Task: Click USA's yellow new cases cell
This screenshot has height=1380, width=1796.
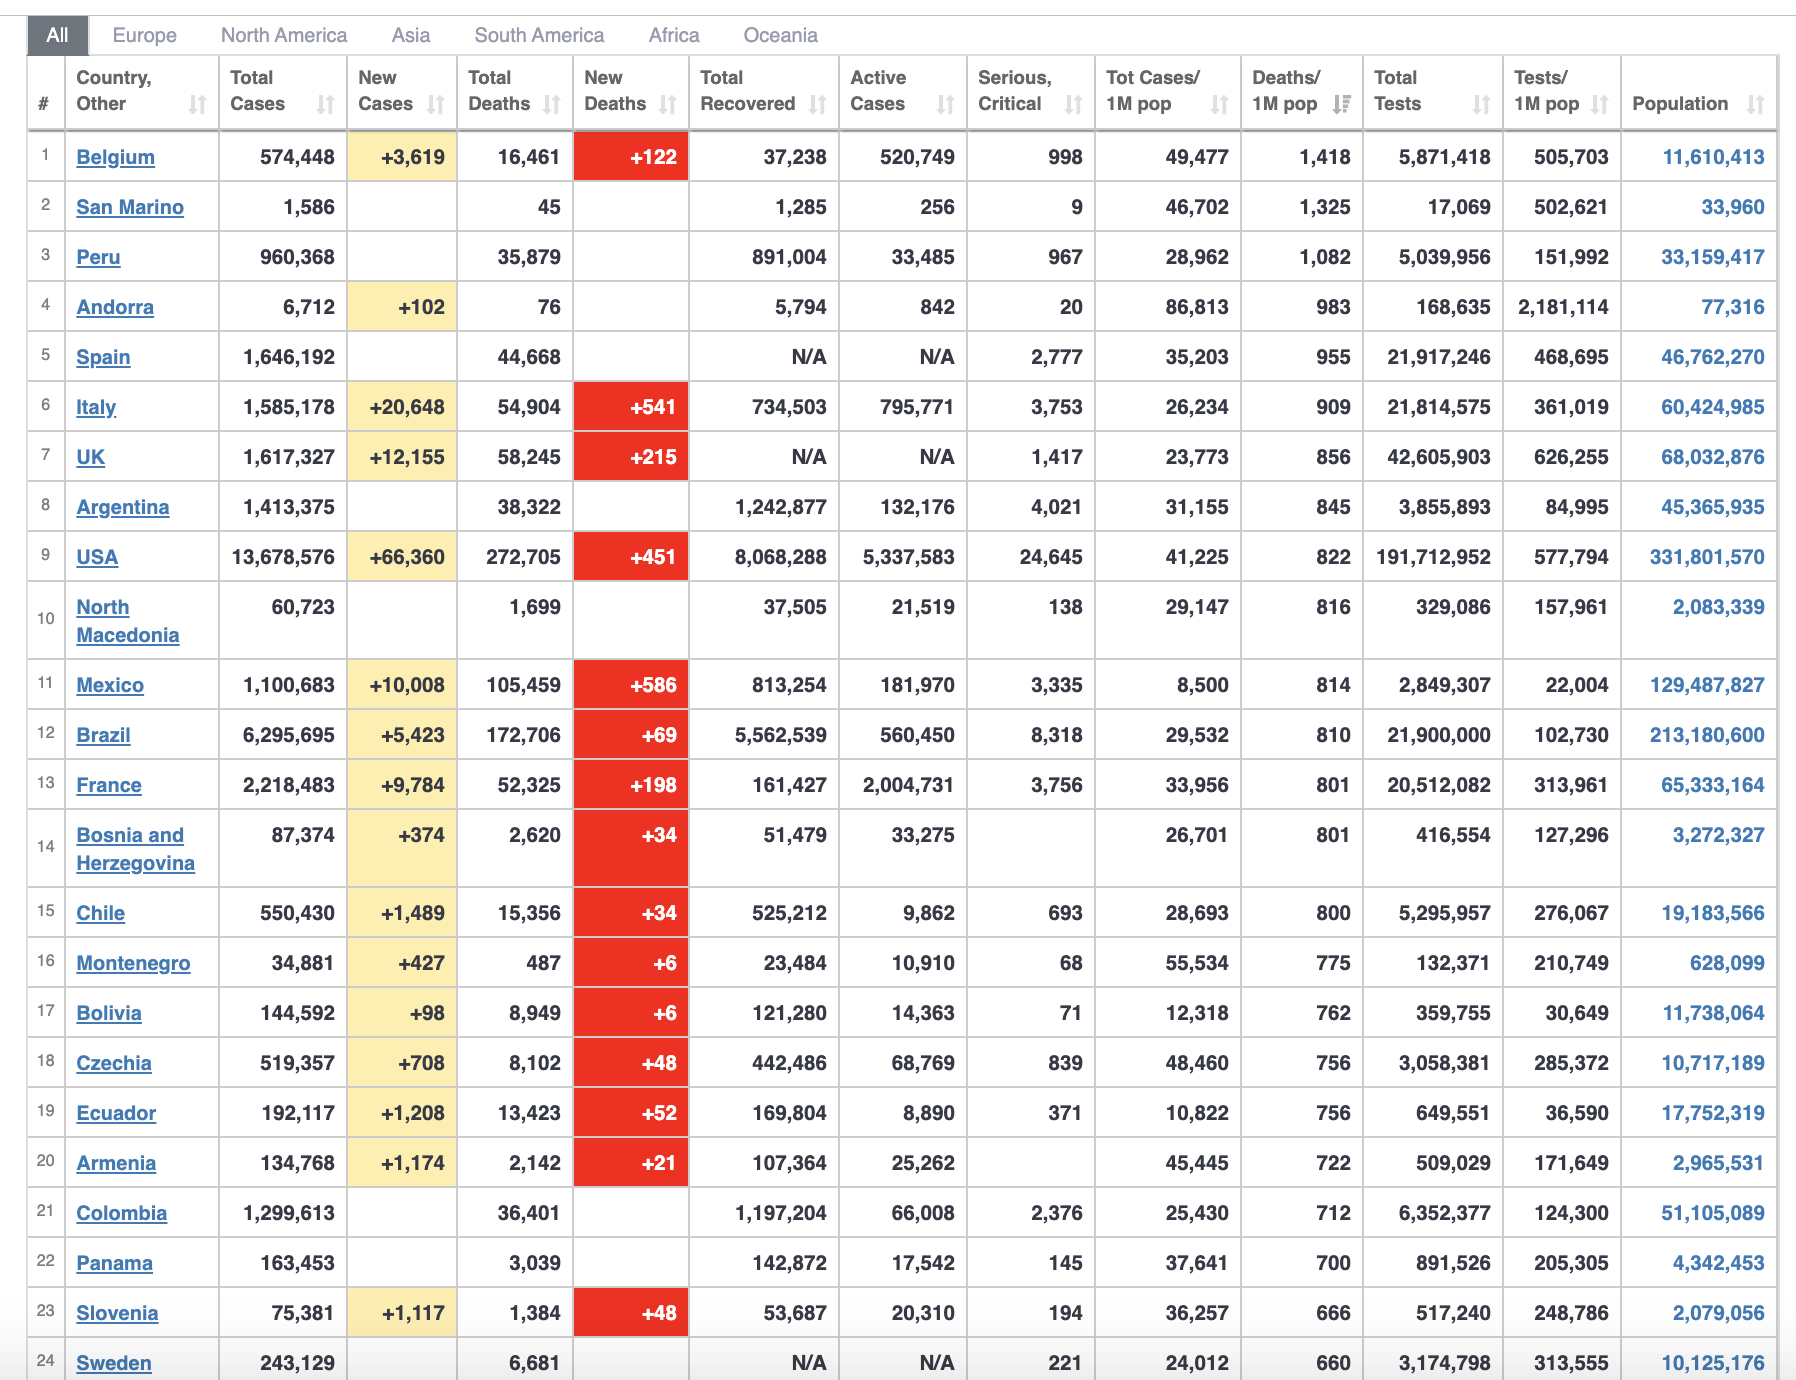Action: [x=402, y=557]
